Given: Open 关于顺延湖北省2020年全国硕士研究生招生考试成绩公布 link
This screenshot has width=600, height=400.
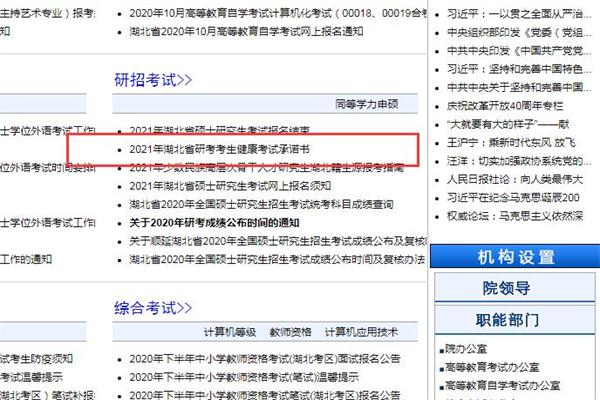Looking at the screenshot, I should (278, 241).
